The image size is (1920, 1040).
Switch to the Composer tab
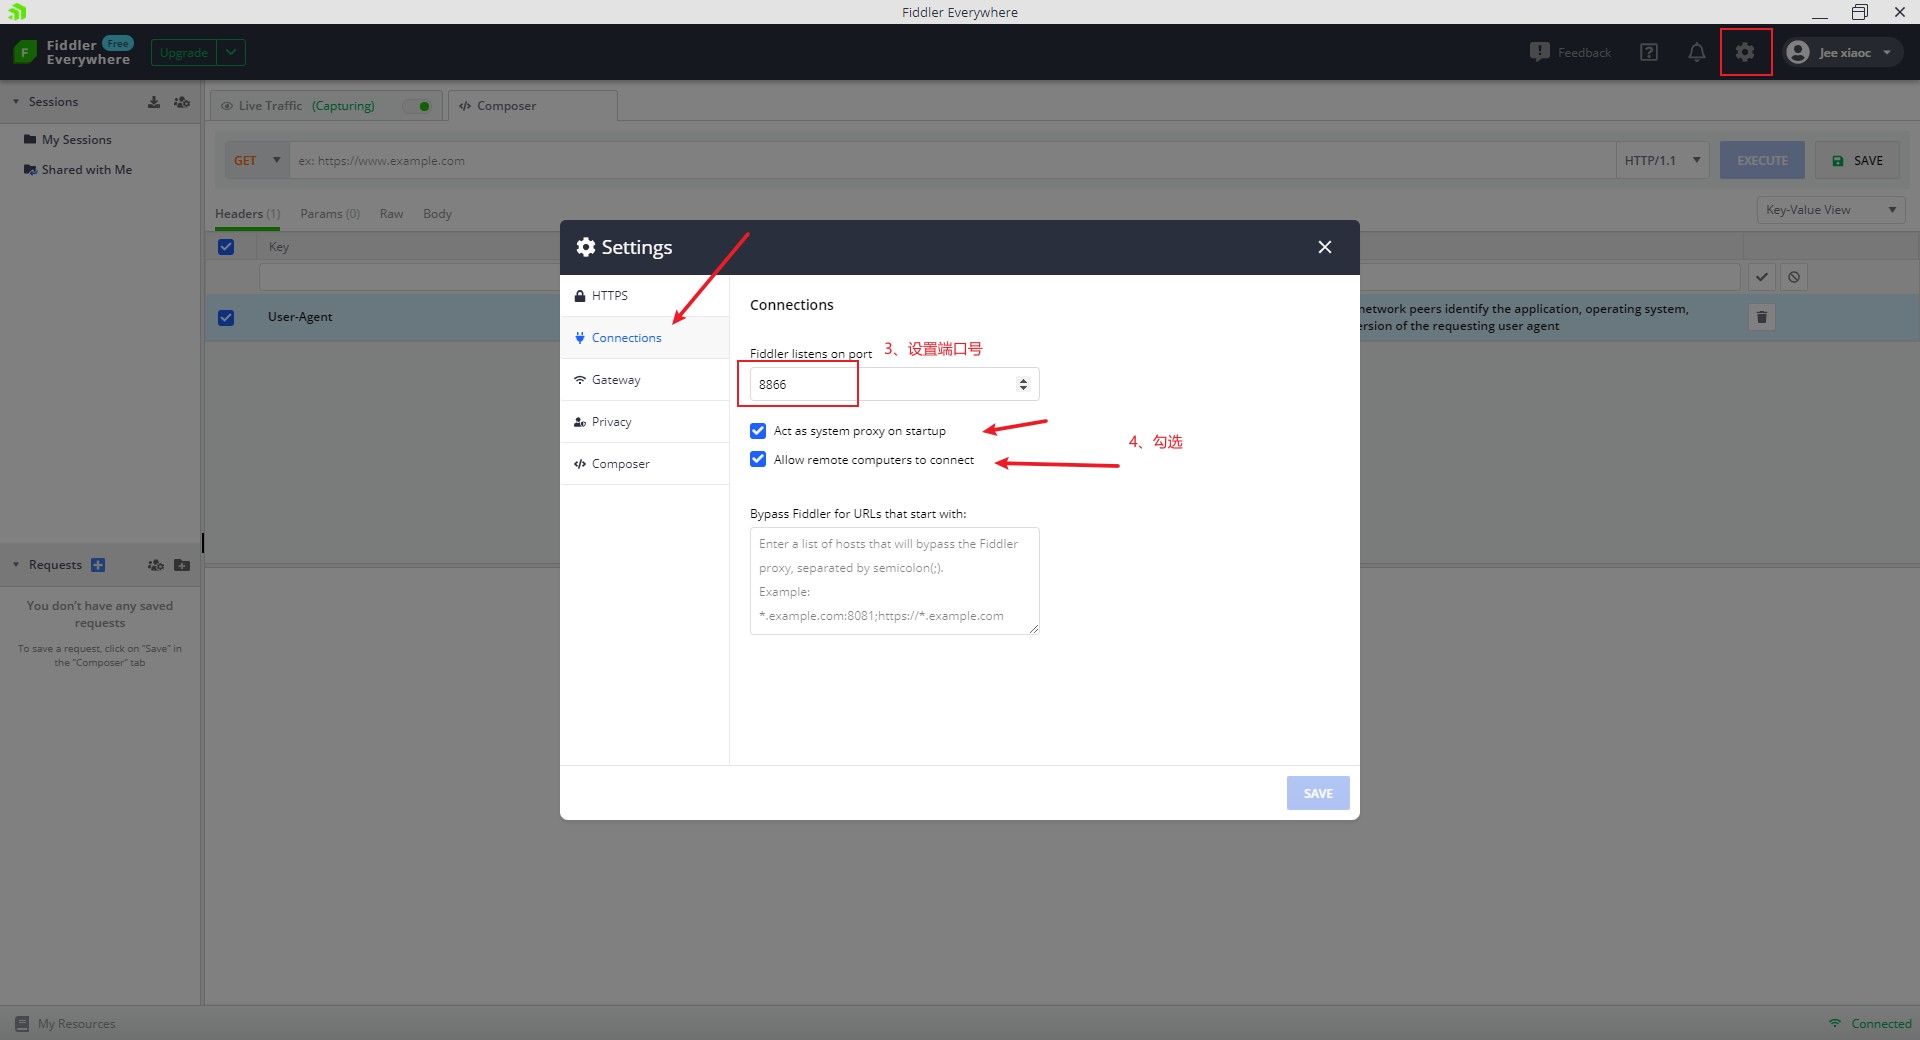pyautogui.click(x=533, y=106)
